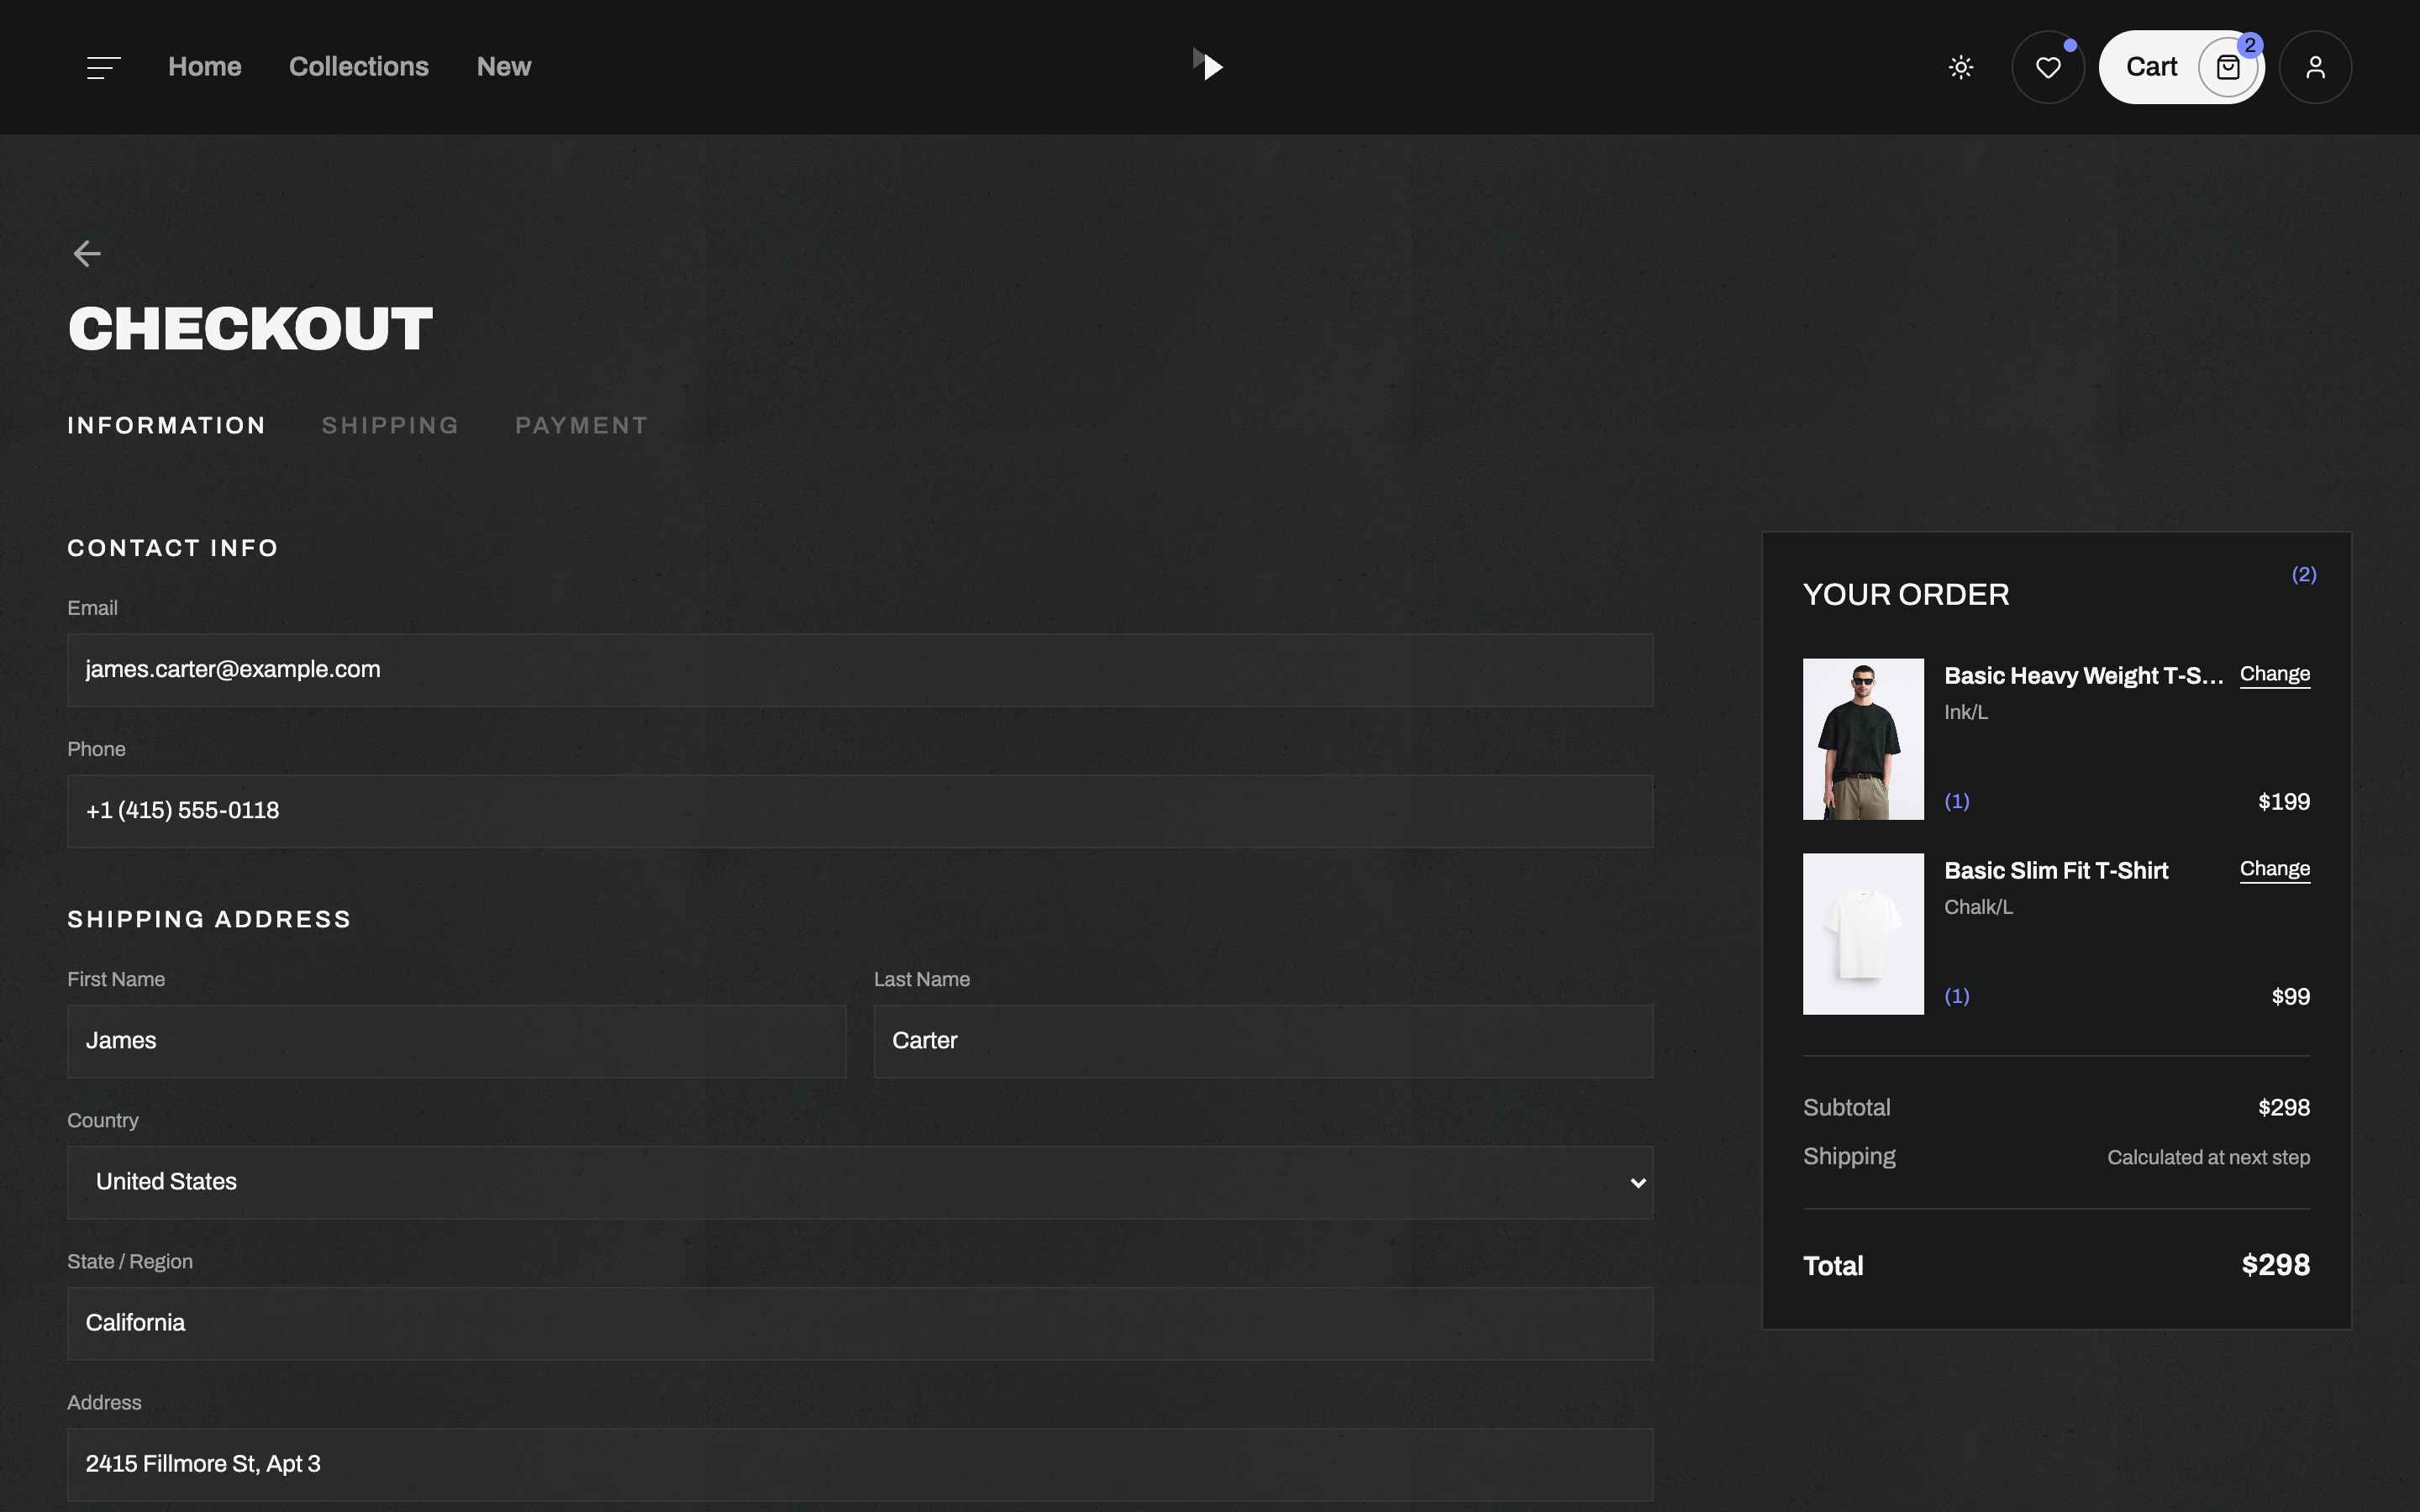Change the Basic Heavy Weight T-Shirt item
Viewport: 2420px width, 1512px height.
tap(2274, 674)
